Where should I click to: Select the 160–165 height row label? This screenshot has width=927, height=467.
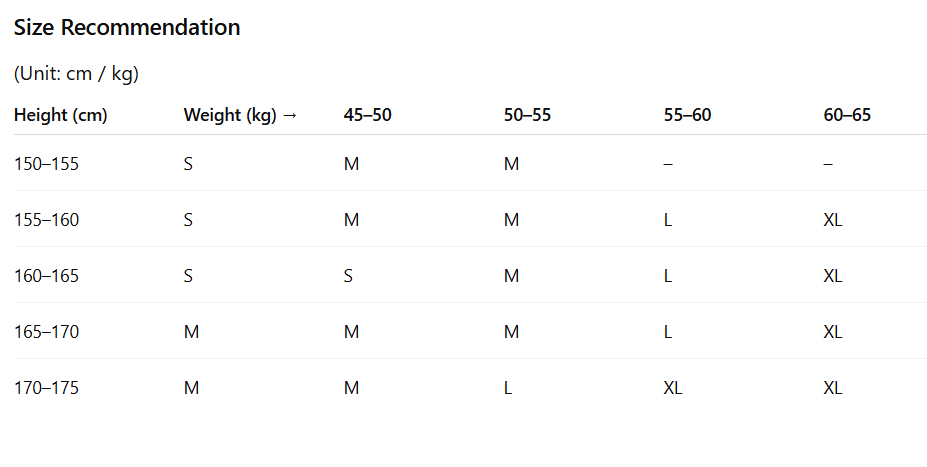46,276
